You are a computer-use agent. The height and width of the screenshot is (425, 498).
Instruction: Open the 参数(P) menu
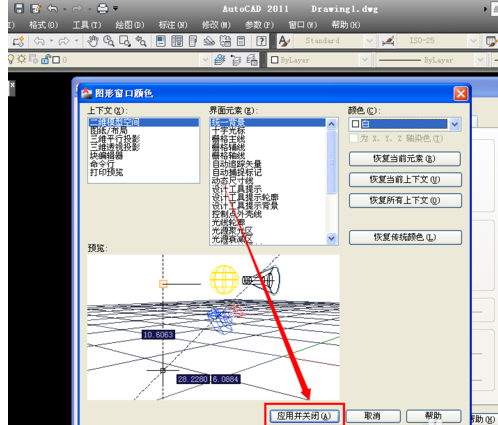pyautogui.click(x=259, y=25)
